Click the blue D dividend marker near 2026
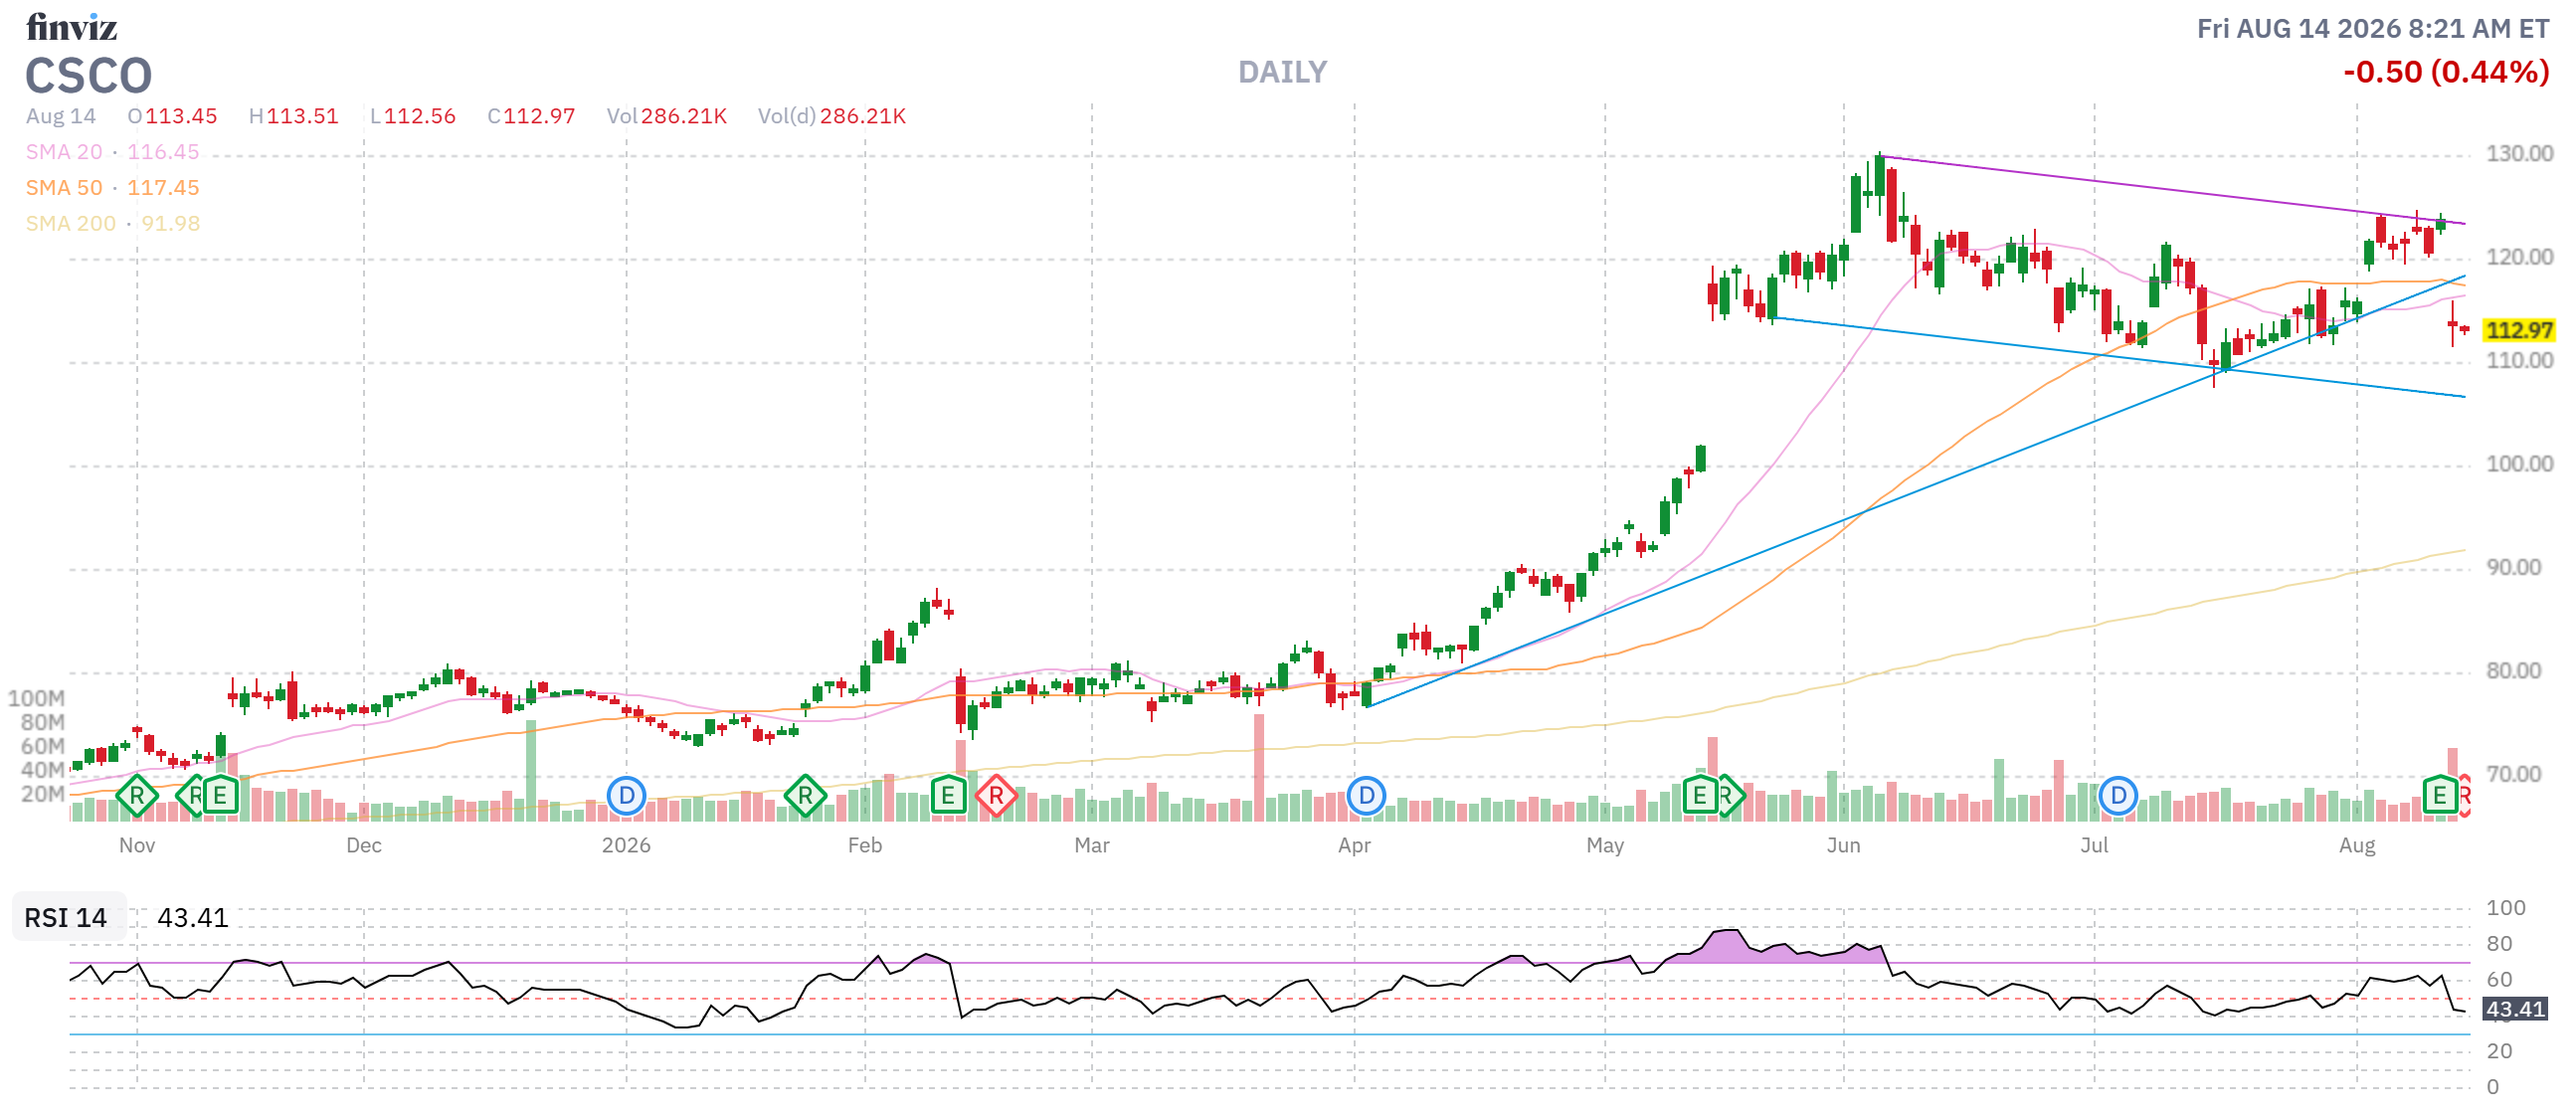This screenshot has height=1118, width=2576. click(626, 796)
